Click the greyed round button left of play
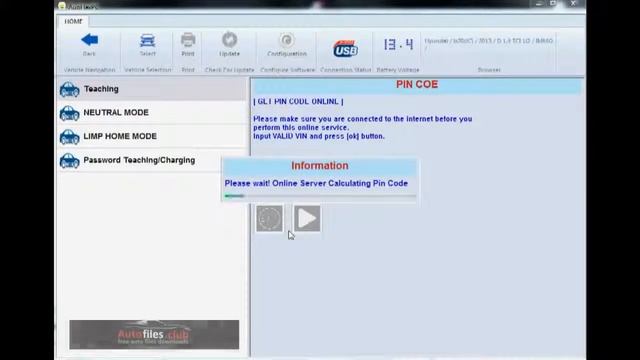The image size is (640, 360). pos(269,218)
